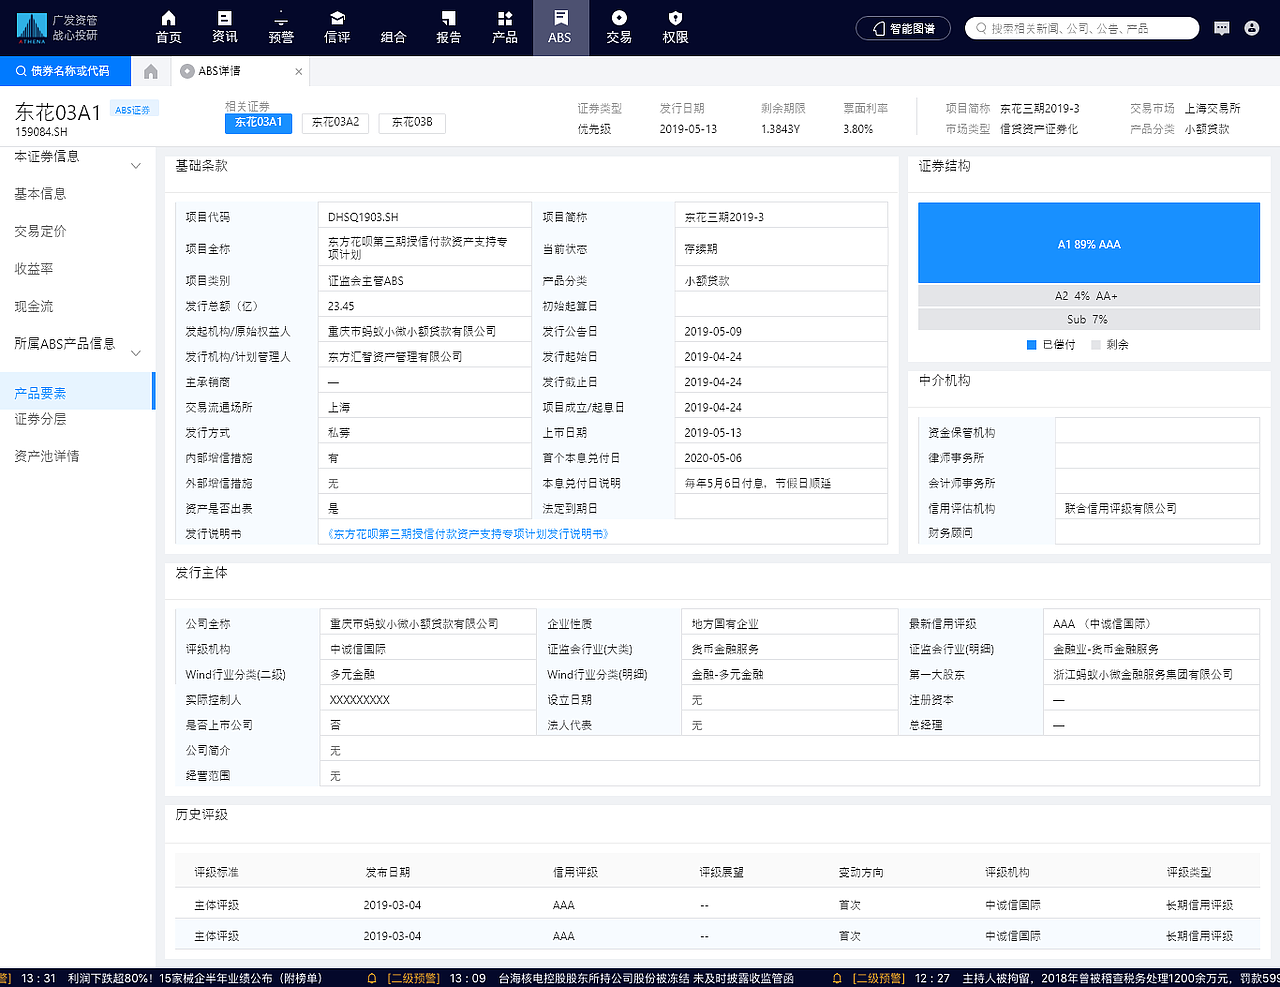Open 基本信息 in the sidebar
Image resolution: width=1280 pixels, height=987 pixels.
pyautogui.click(x=40, y=194)
